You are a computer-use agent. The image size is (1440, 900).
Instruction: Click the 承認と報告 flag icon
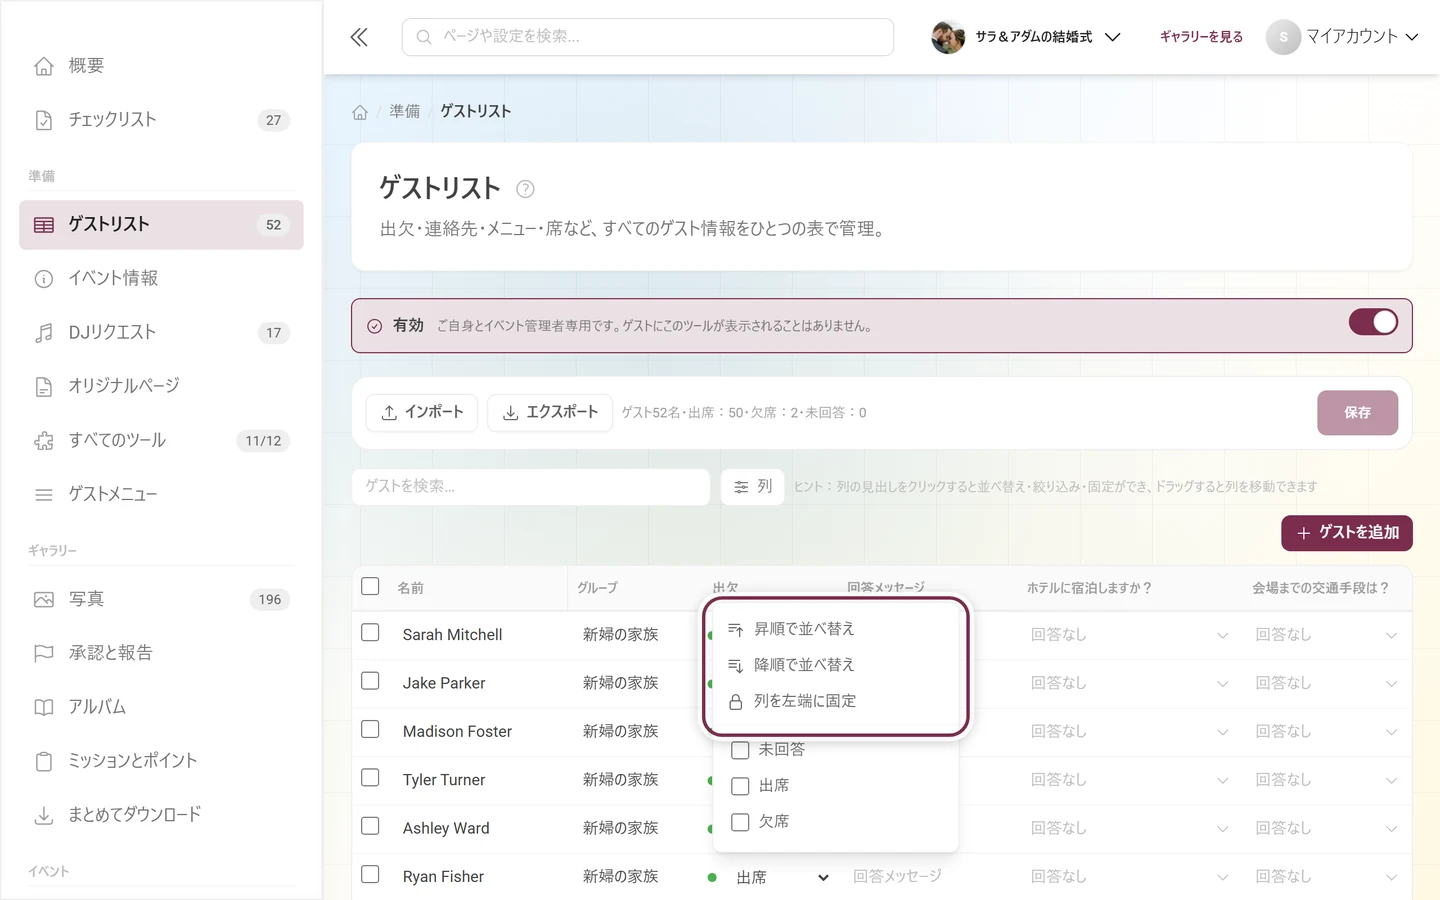[x=44, y=654]
